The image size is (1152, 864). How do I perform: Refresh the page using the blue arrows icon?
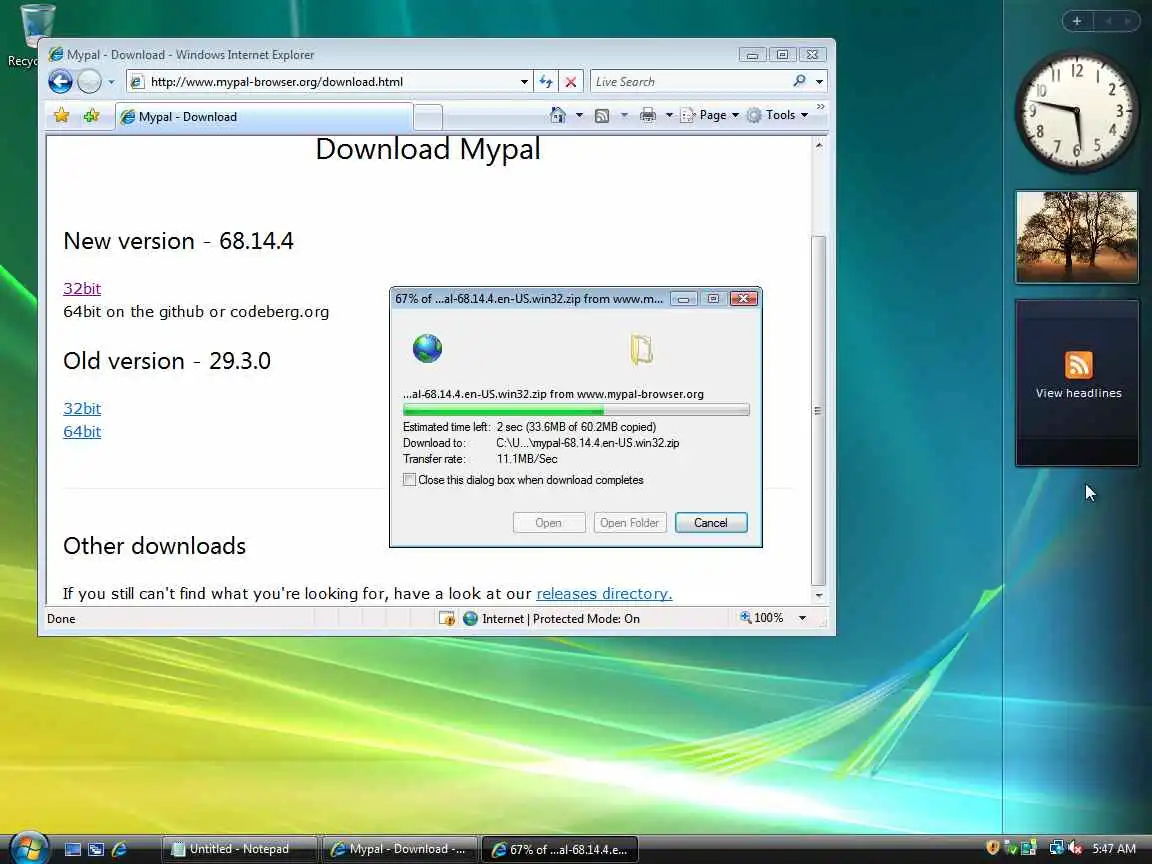point(546,82)
